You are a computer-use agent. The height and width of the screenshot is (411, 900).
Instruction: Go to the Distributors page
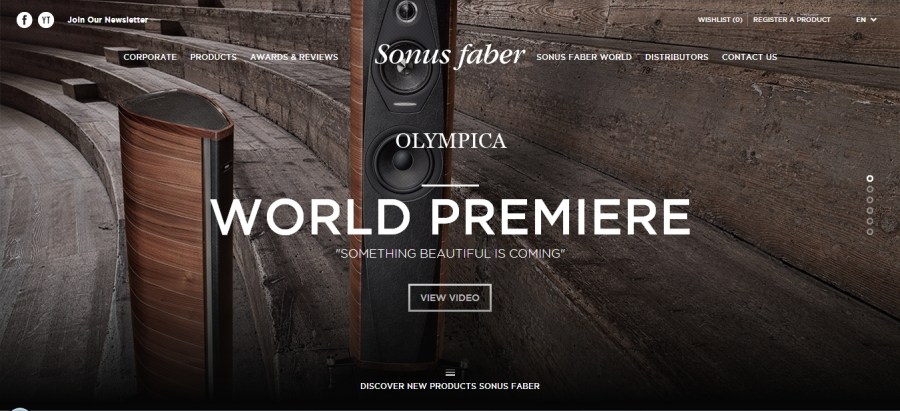tap(677, 57)
